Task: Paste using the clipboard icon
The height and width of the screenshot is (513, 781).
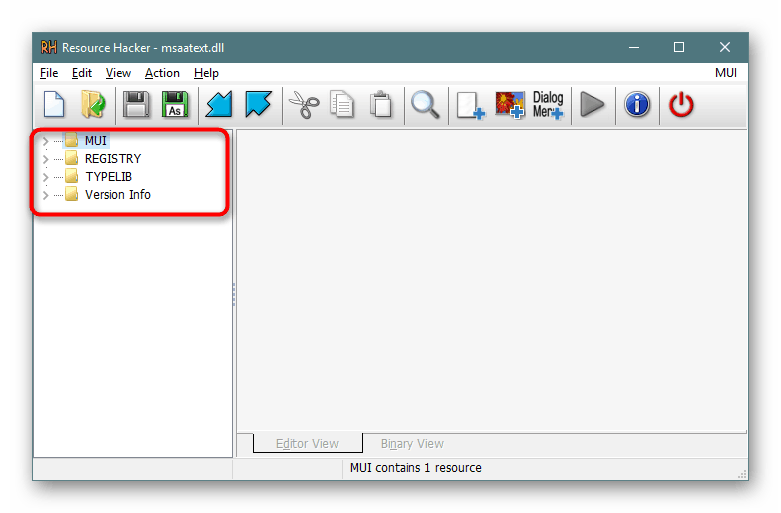Action: click(381, 105)
